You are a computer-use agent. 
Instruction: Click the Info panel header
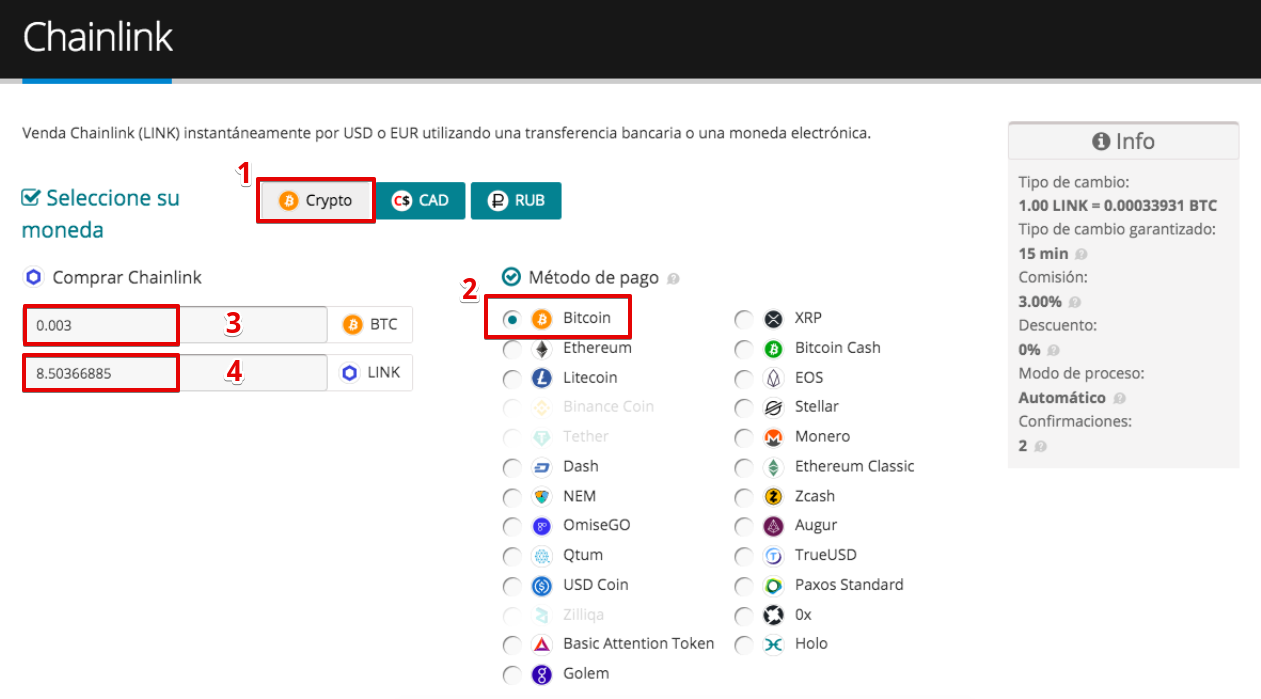click(x=1123, y=141)
